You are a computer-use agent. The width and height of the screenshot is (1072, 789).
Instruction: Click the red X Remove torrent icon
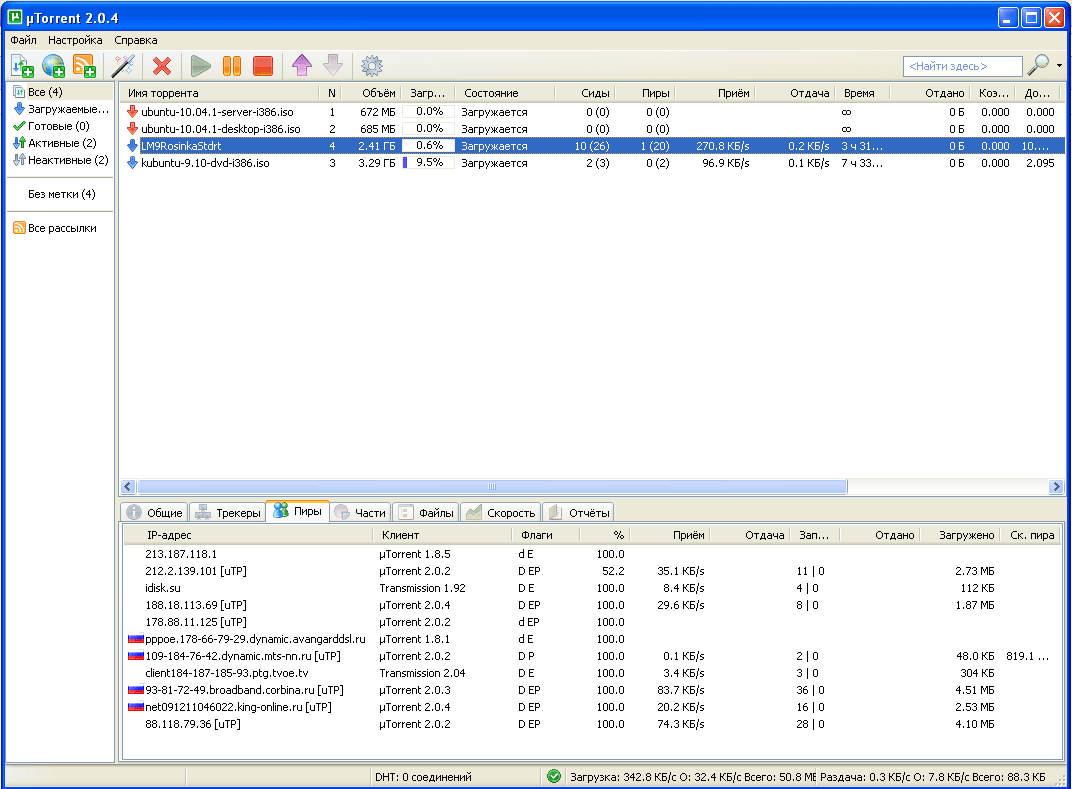point(162,66)
